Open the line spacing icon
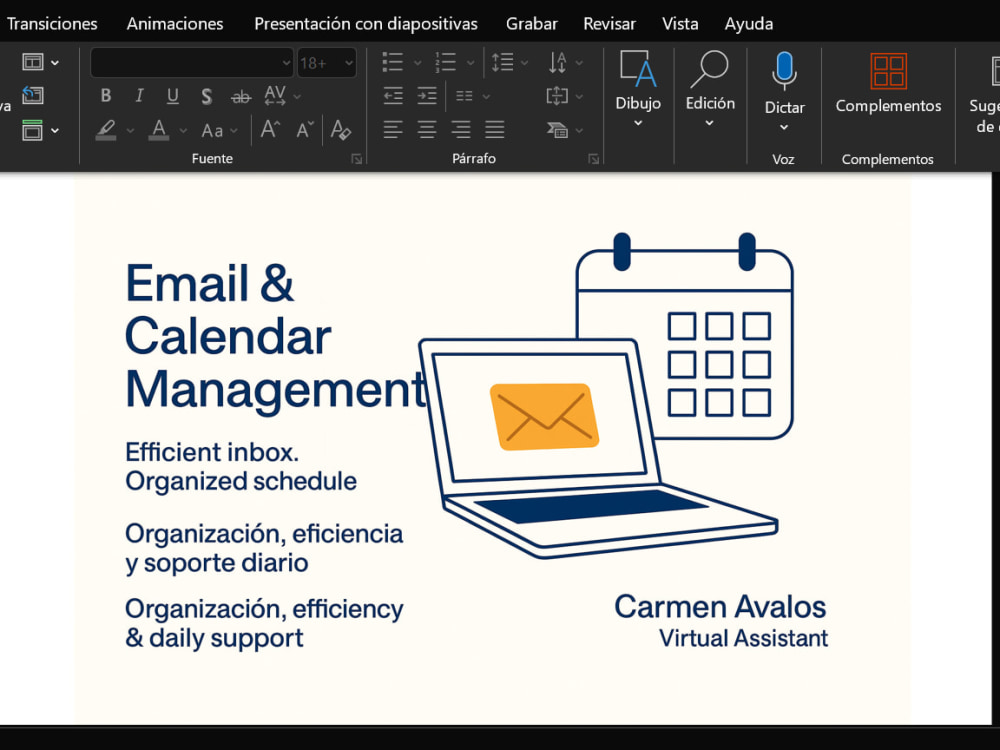 (503, 62)
